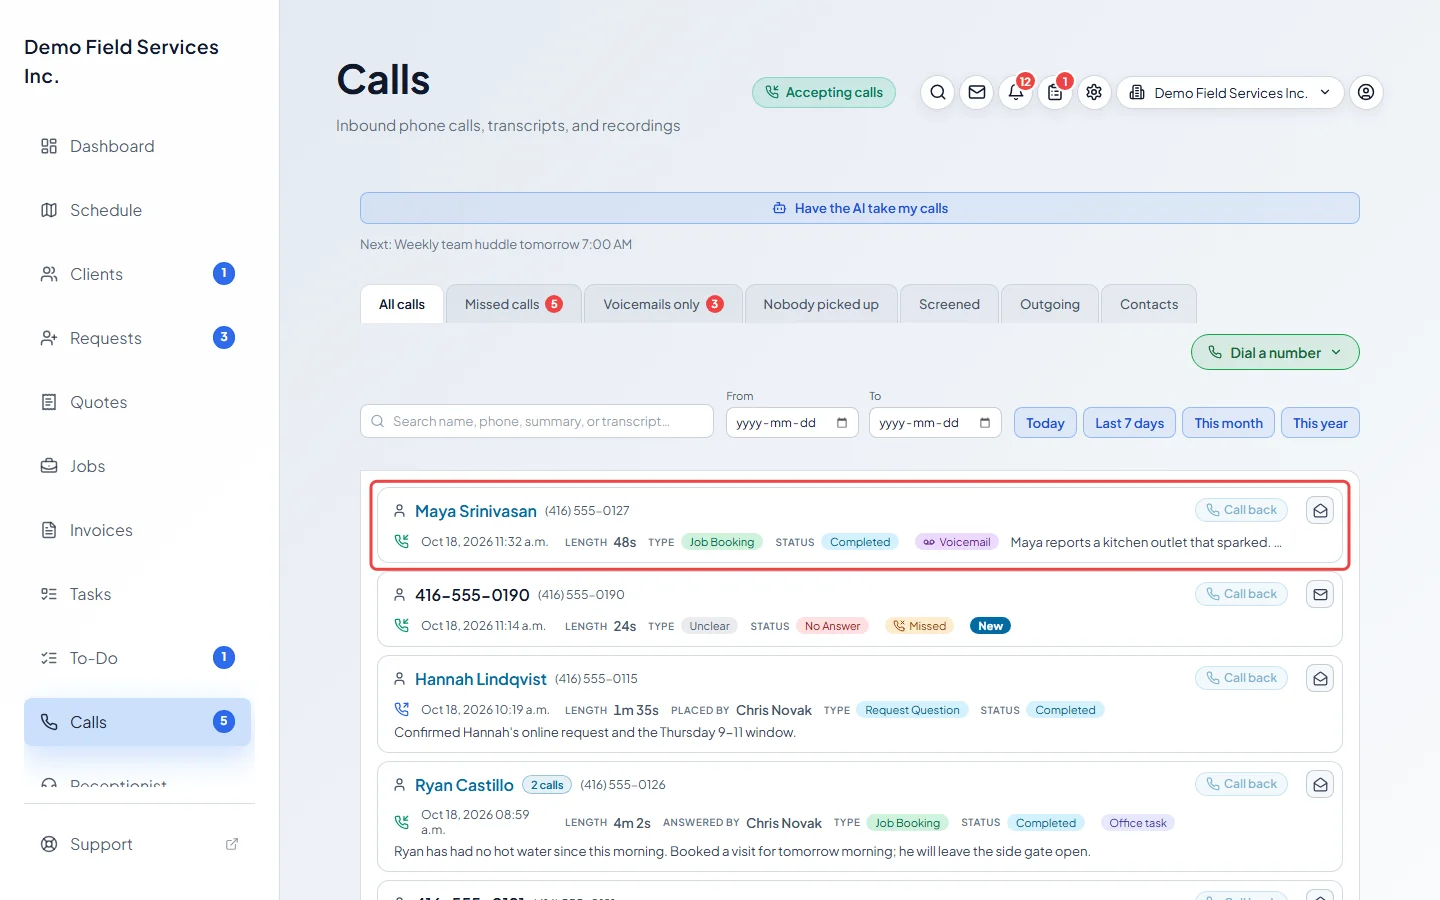
Task: Open the user profile icon
Action: [x=1366, y=93]
